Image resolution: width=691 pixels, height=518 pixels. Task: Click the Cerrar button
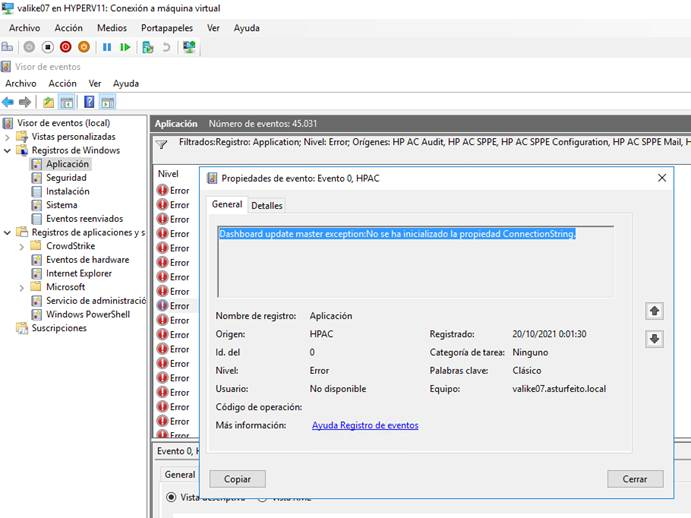[x=635, y=479]
